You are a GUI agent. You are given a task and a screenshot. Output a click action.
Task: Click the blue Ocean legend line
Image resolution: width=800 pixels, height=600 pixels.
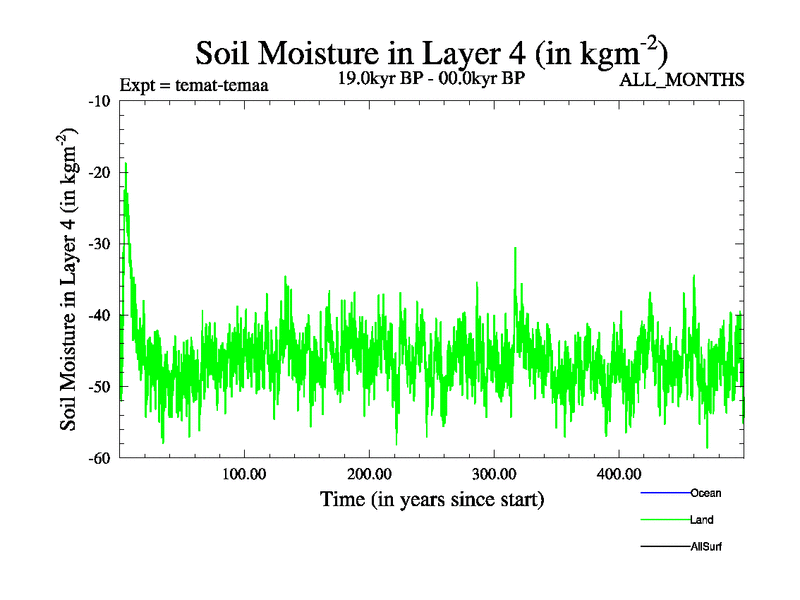pyautogui.click(x=664, y=493)
